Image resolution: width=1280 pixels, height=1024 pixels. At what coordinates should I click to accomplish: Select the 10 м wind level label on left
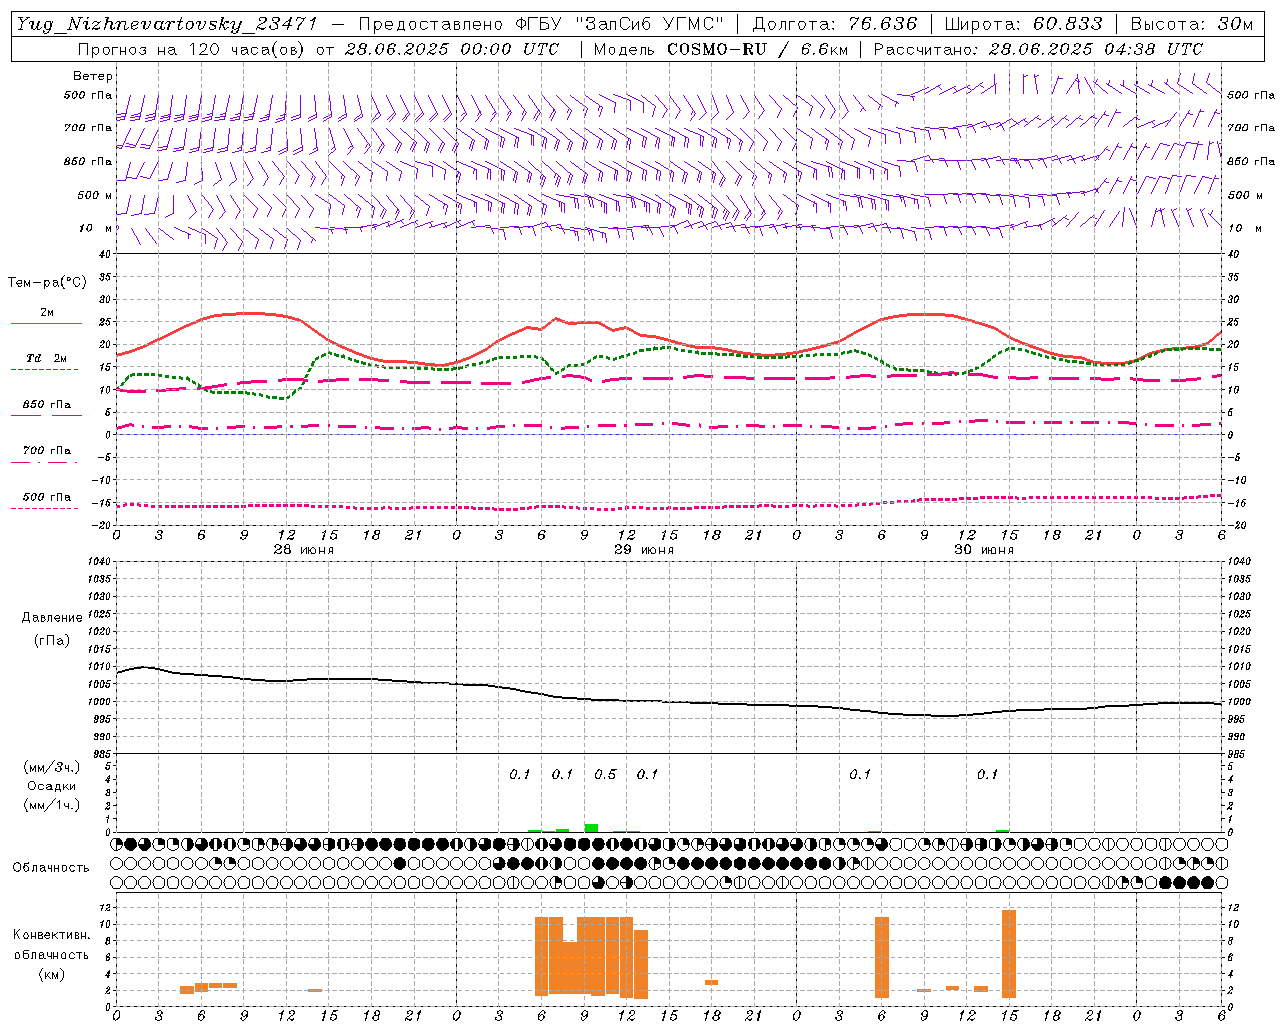96,229
